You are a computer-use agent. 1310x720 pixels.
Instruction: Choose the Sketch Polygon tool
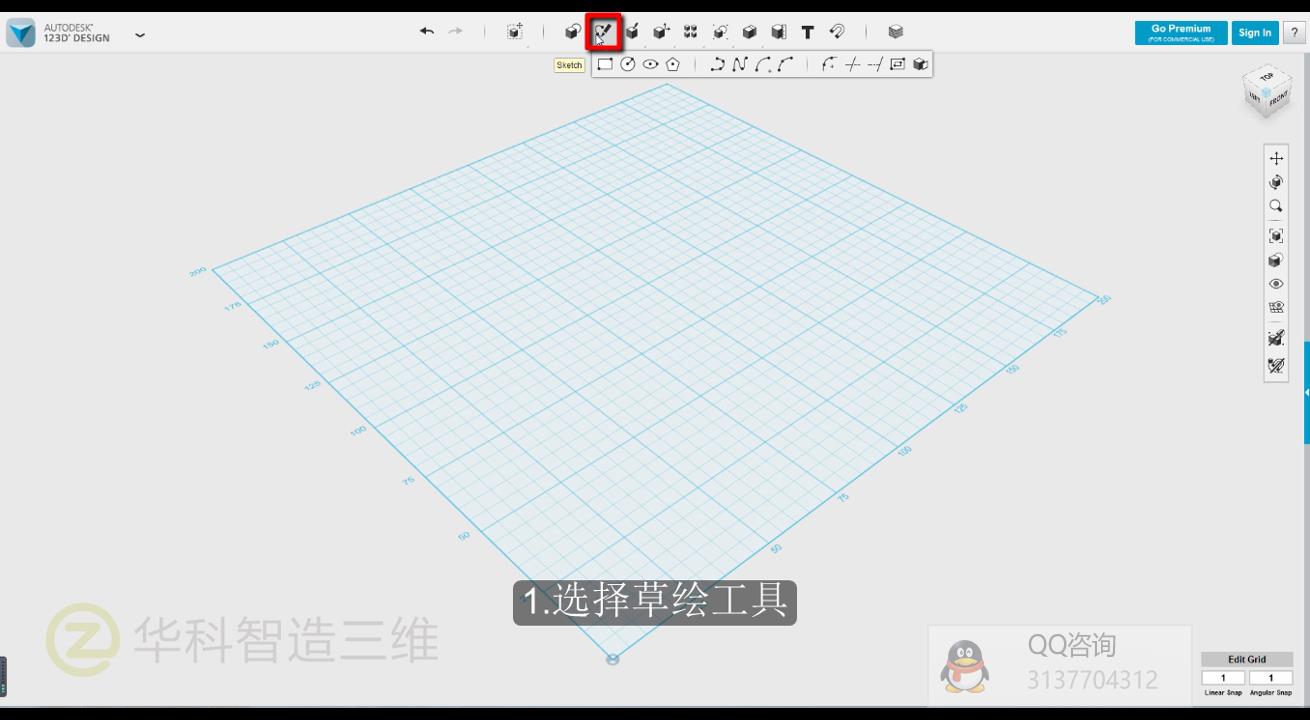point(673,65)
